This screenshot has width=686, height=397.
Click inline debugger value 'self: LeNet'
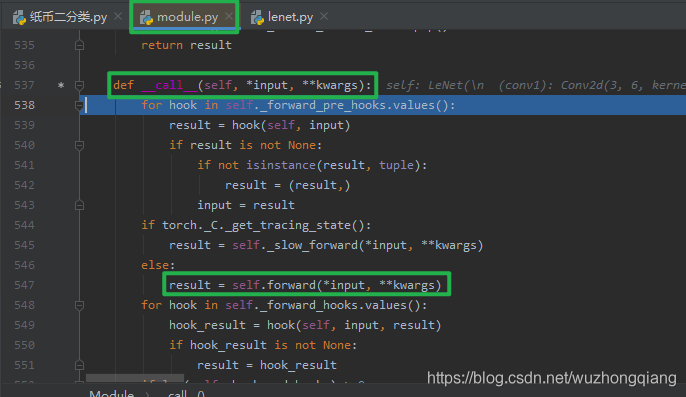pos(536,85)
